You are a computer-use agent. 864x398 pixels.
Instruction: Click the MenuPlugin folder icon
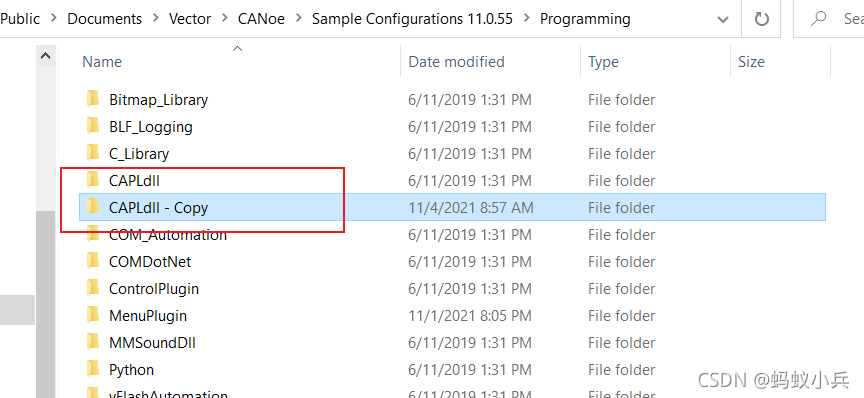[x=93, y=315]
